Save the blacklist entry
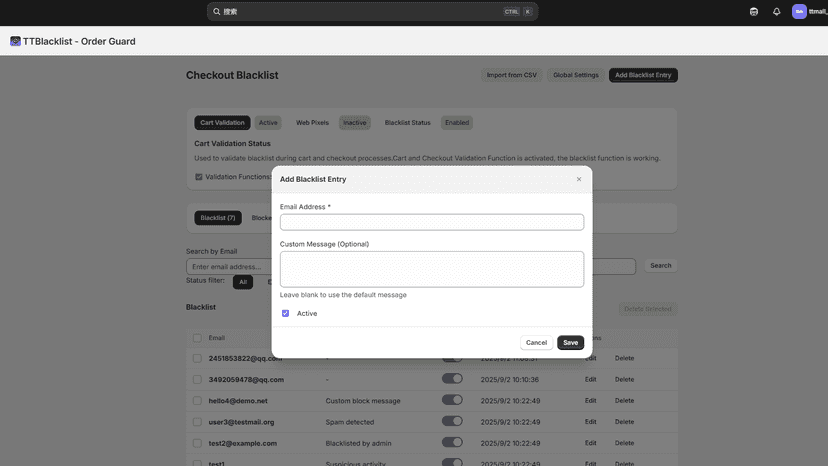Screen dimensions: 828x466 570,342
